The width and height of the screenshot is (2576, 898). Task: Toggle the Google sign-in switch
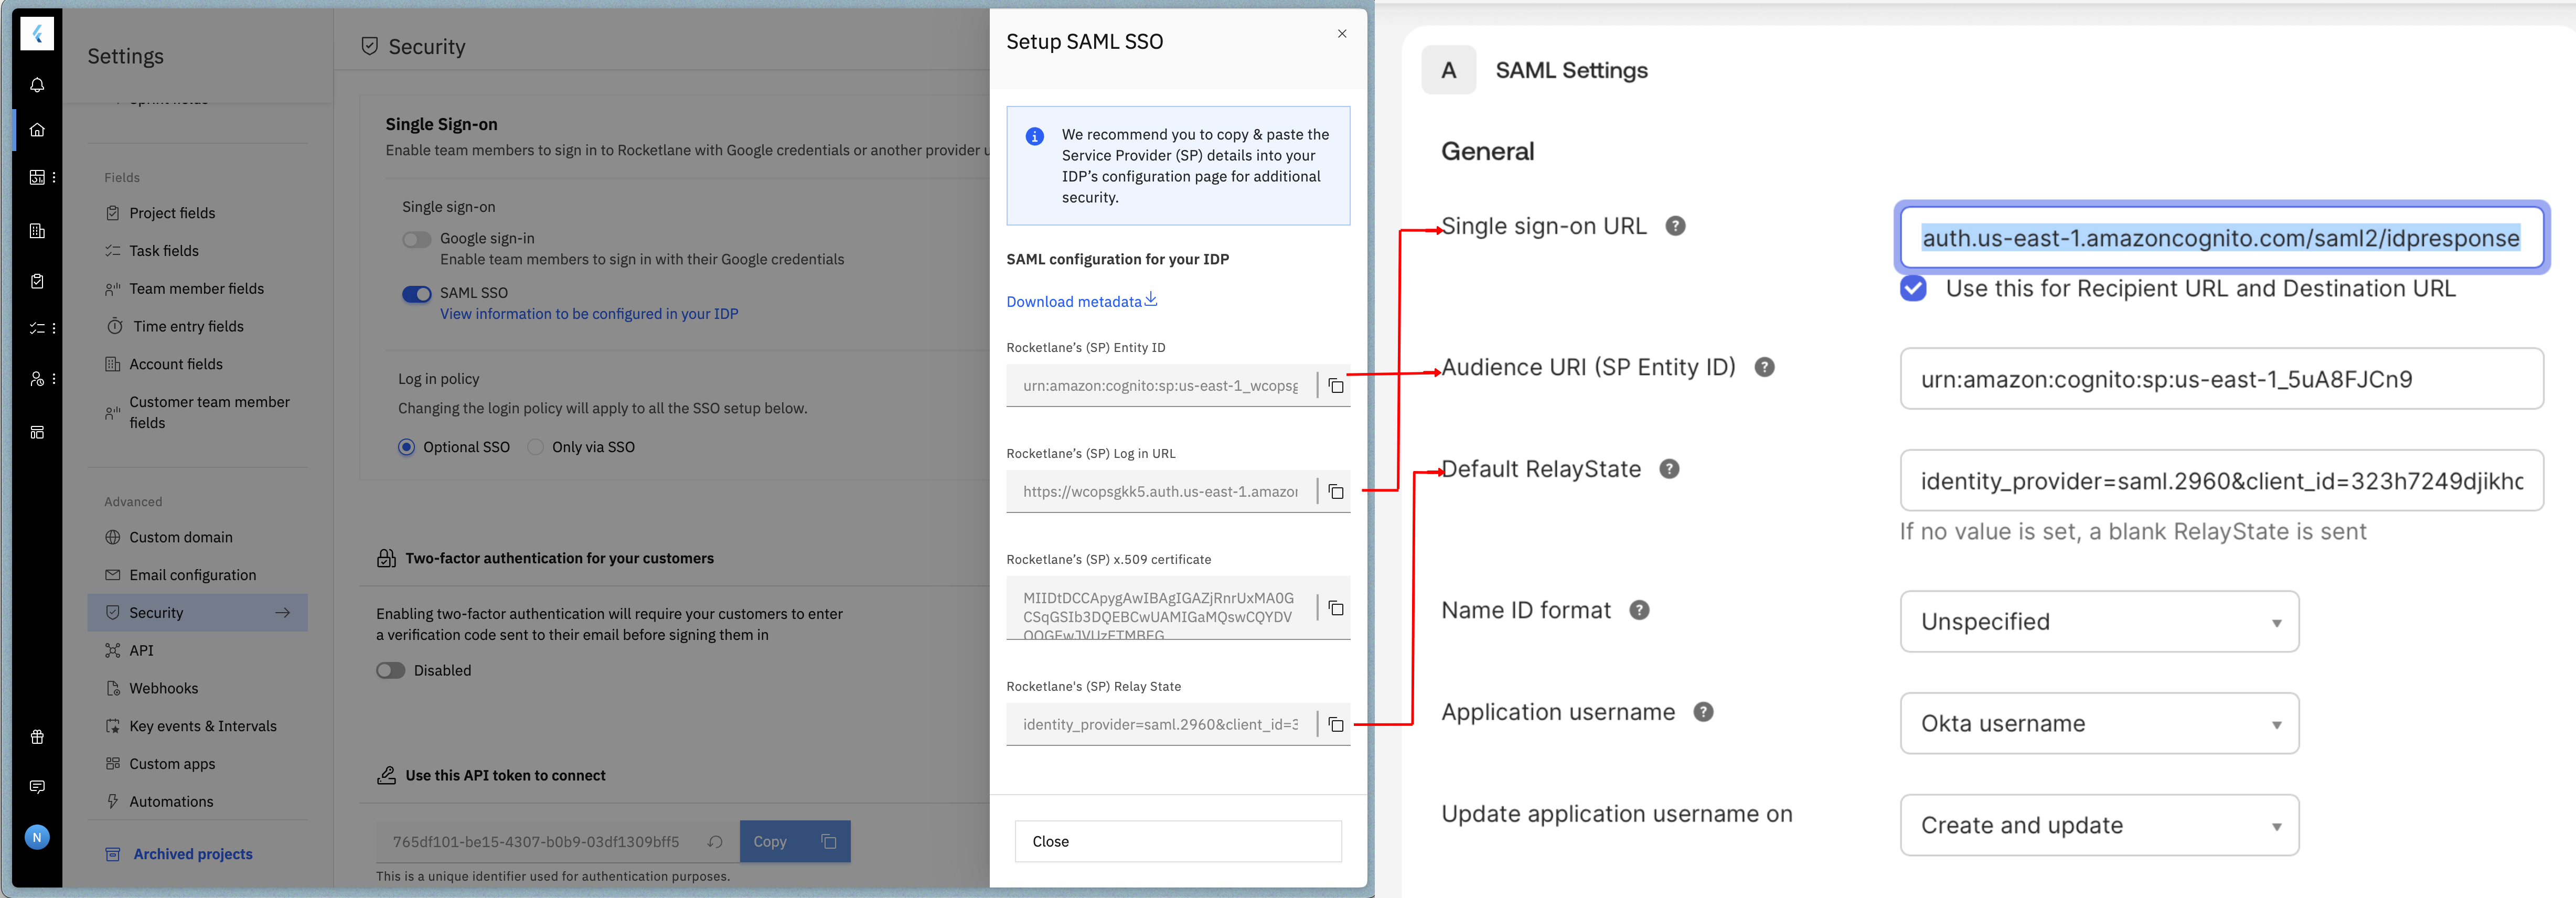point(416,239)
